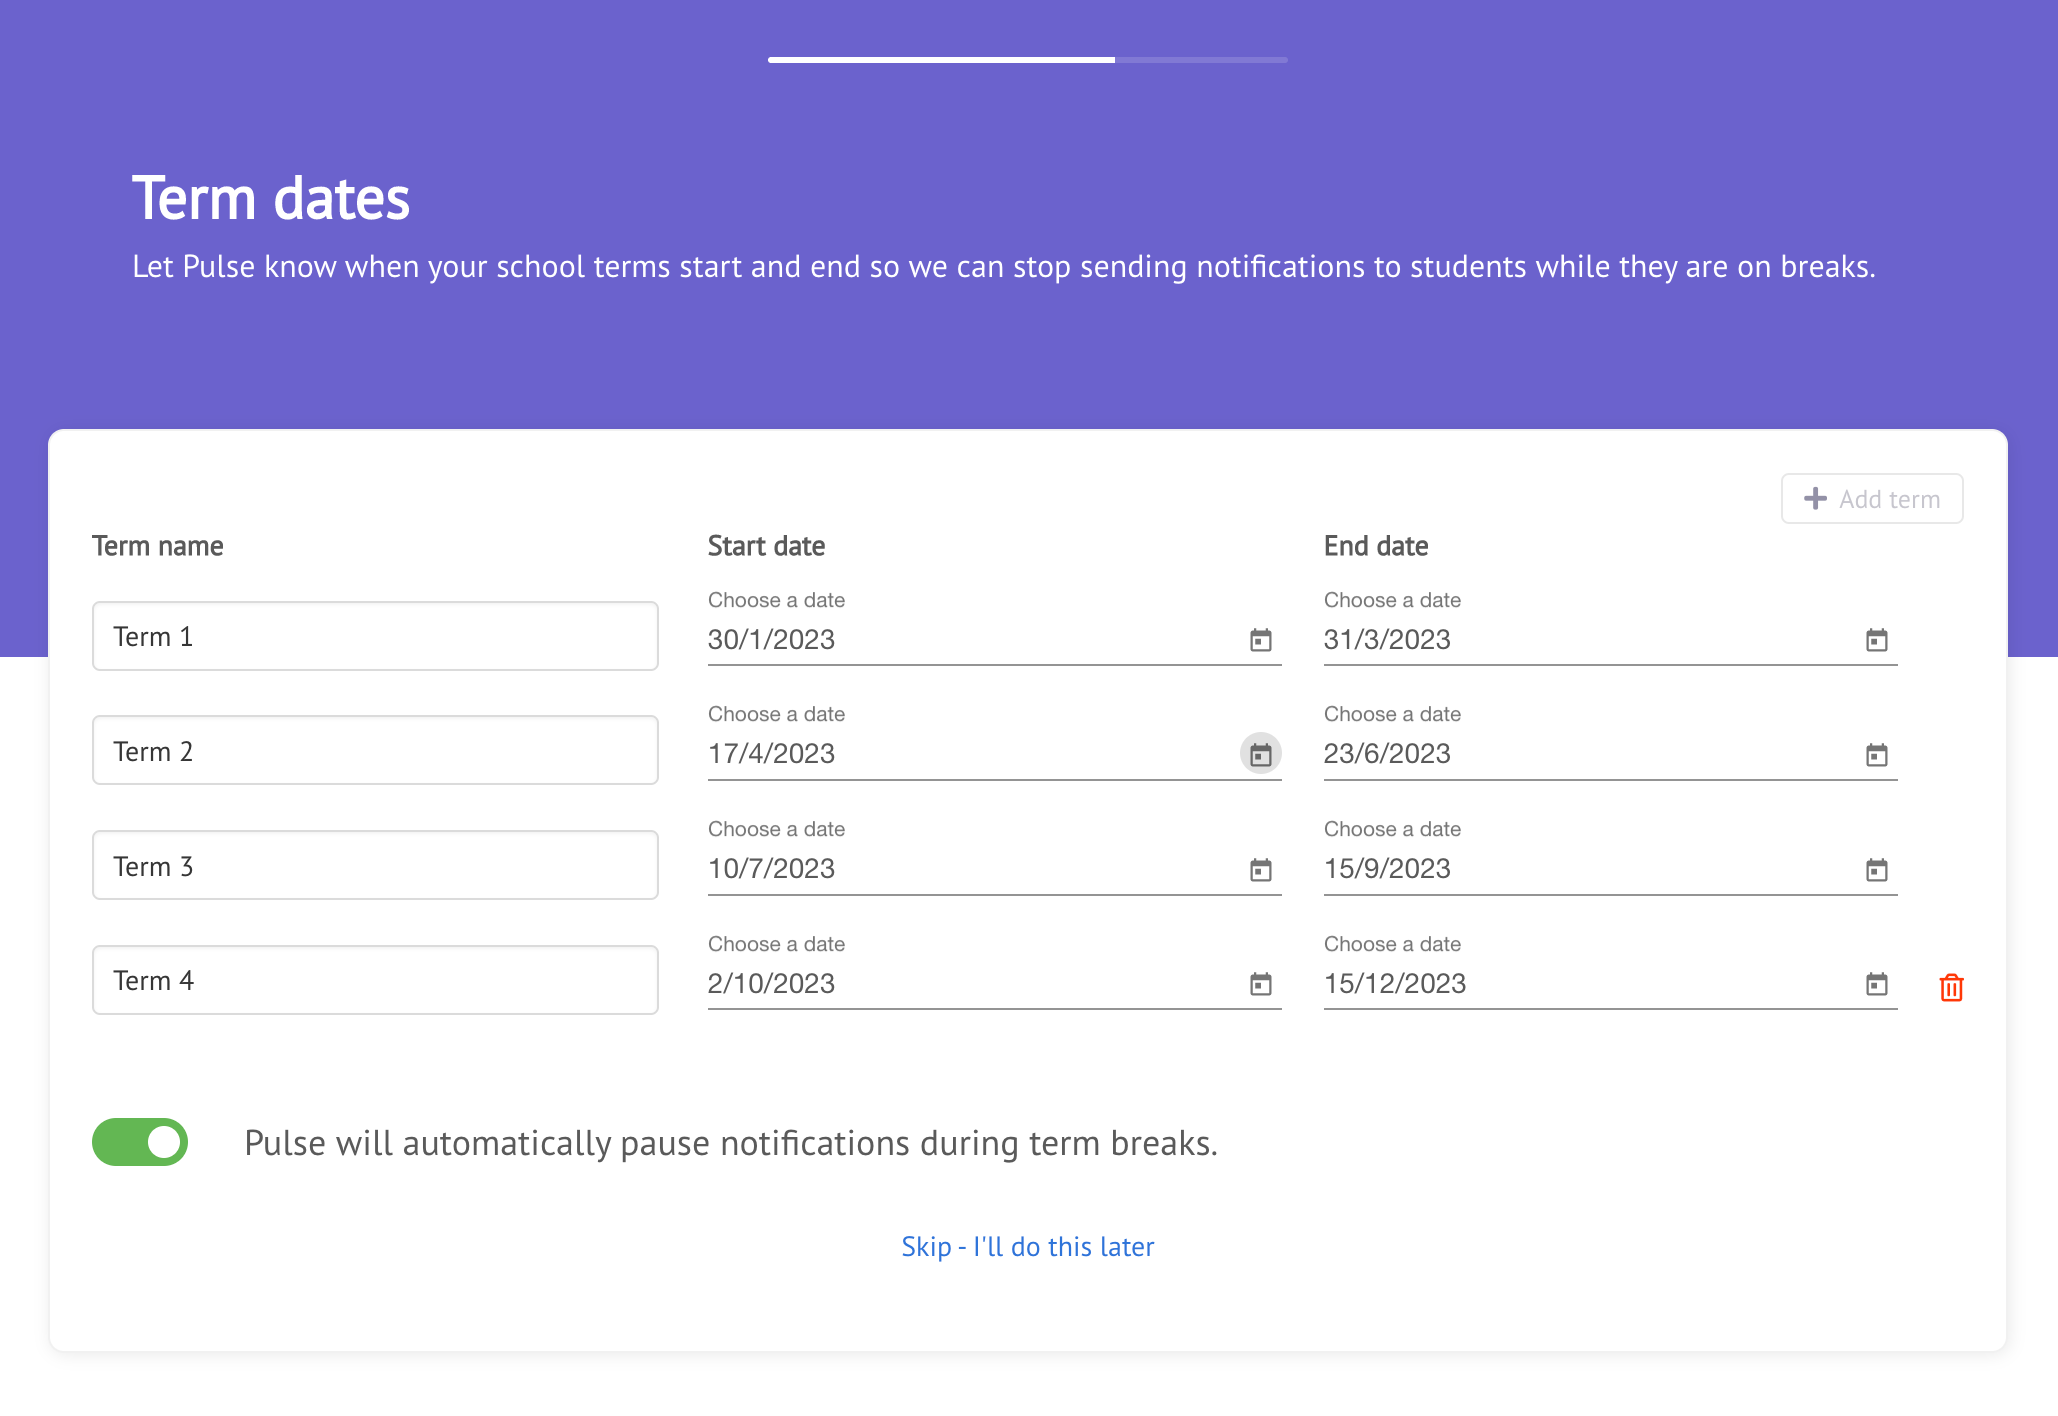Toggle automatic pause of notifications during breaks

(x=140, y=1142)
